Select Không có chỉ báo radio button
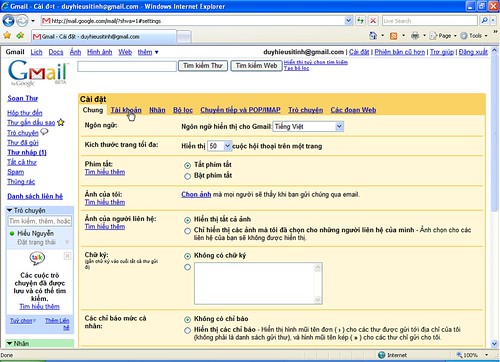 [187, 319]
